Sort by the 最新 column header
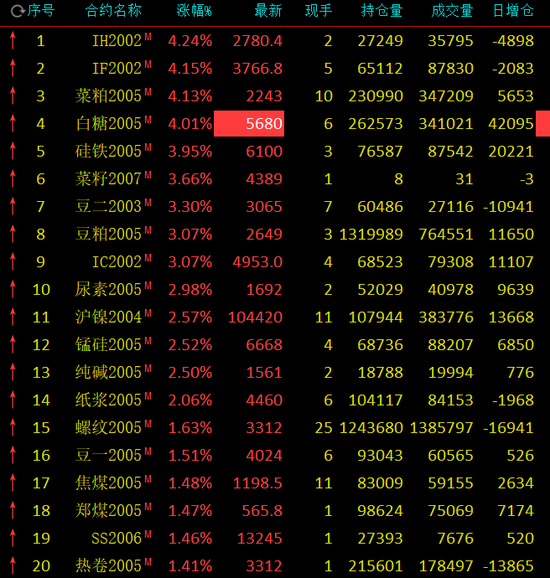Viewport: 550px width, 578px height. tap(268, 11)
